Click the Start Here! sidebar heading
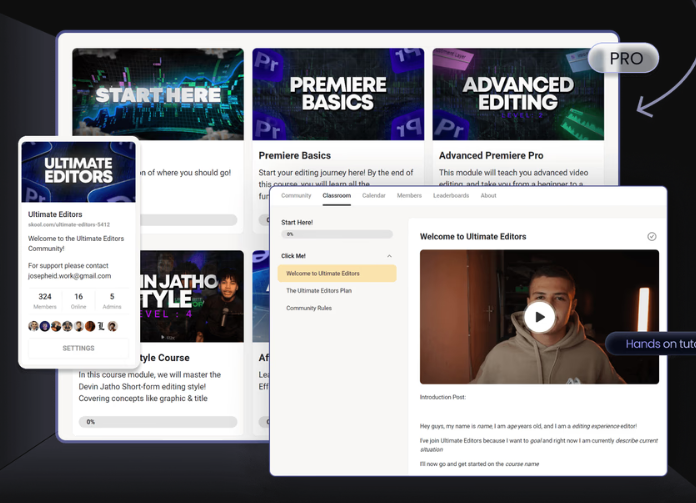 [x=297, y=222]
